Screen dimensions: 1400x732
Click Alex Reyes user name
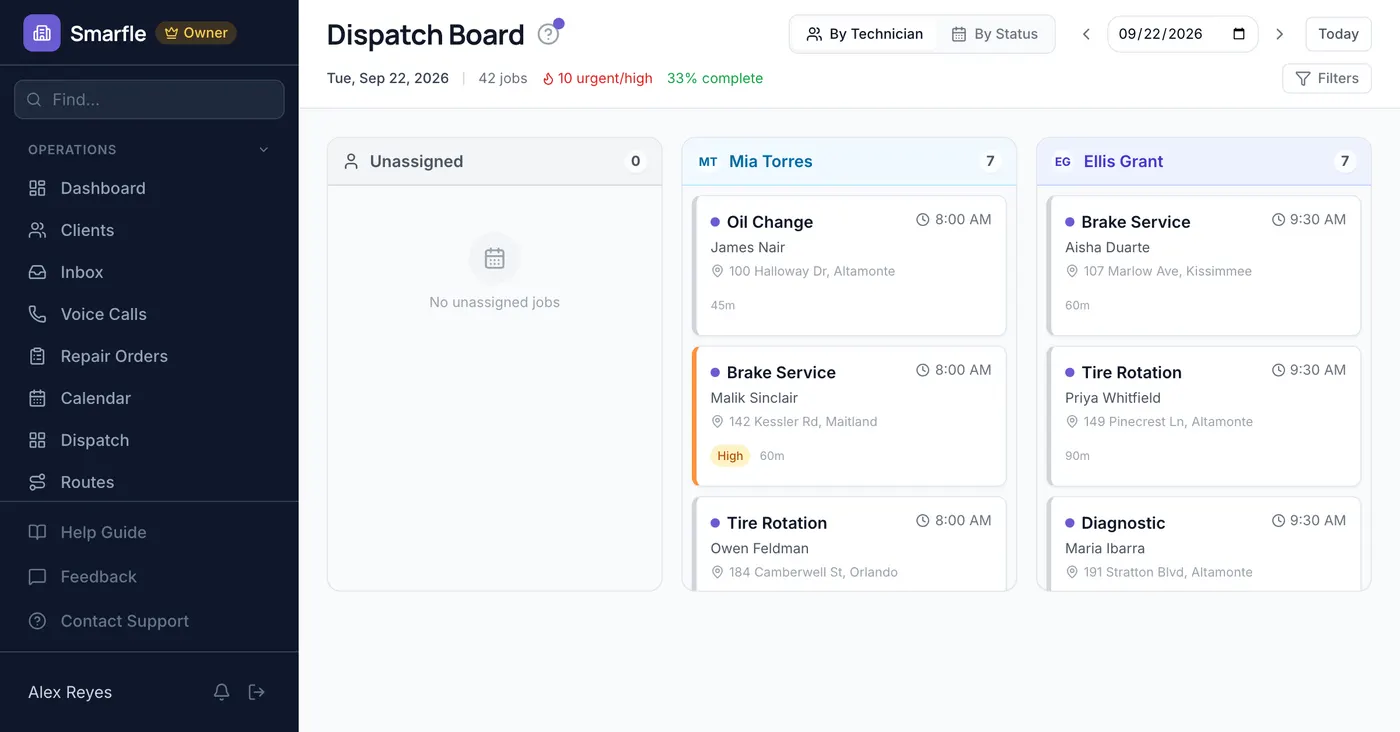point(70,692)
